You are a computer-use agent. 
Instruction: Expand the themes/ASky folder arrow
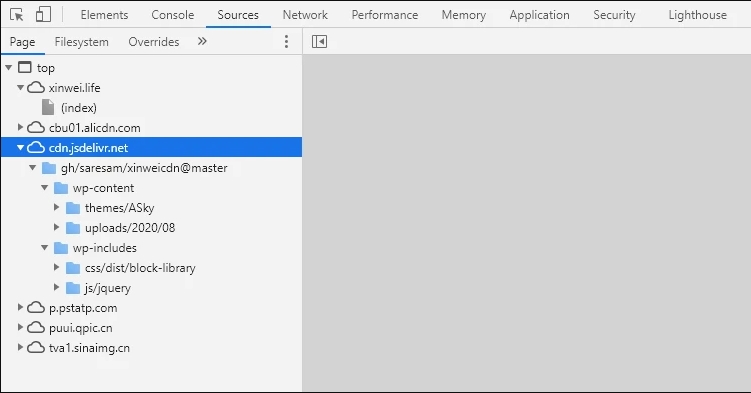pyautogui.click(x=56, y=207)
